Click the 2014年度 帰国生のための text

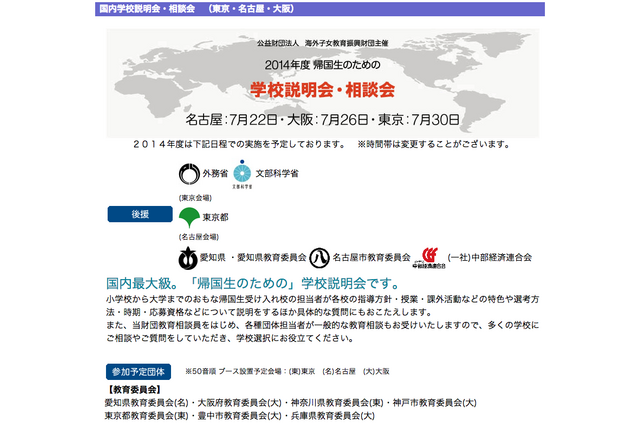322,65
